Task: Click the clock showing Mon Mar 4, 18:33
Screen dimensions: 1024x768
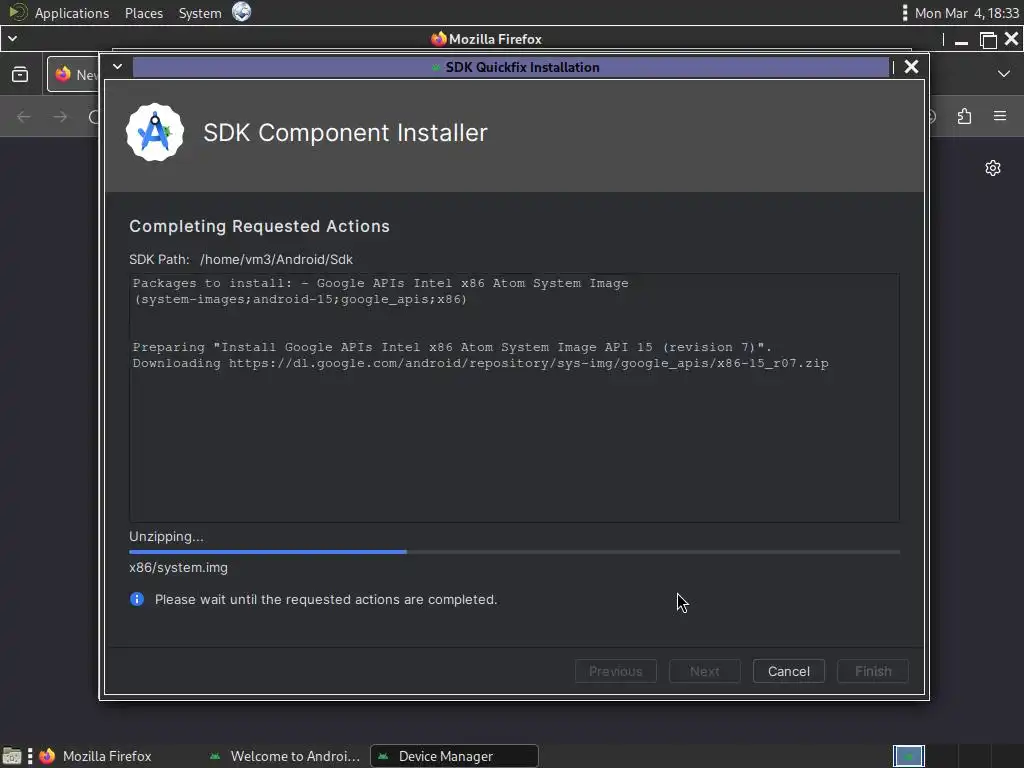Action: [x=967, y=13]
